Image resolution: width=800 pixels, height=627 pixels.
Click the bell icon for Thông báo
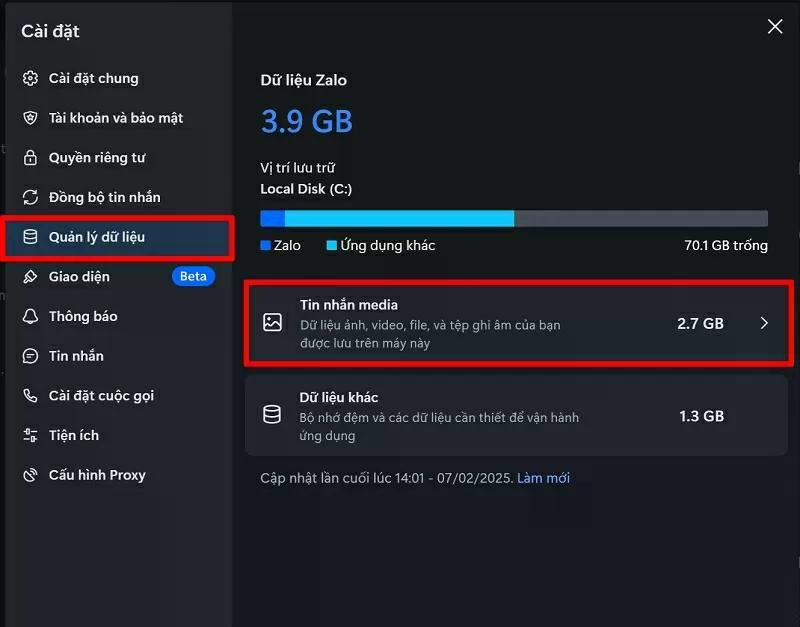click(30, 316)
